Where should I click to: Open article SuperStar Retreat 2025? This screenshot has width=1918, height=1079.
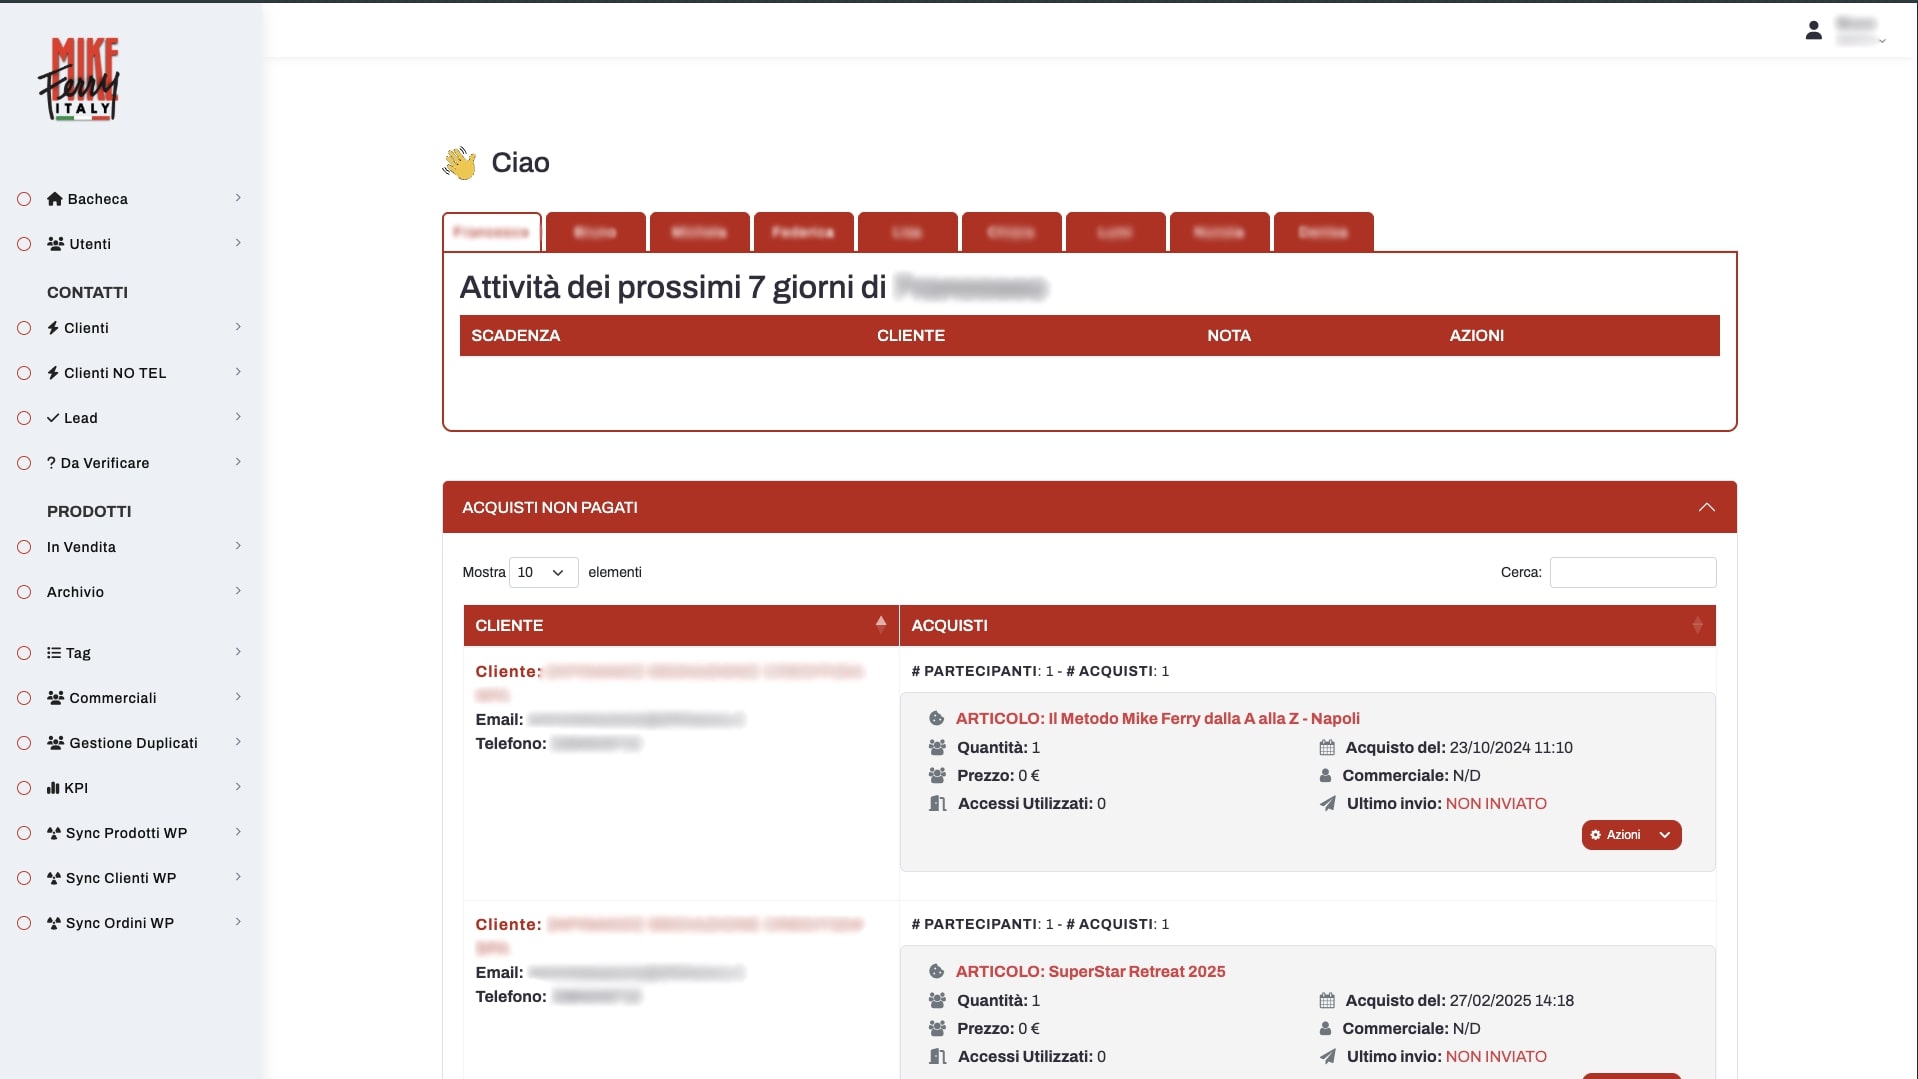click(x=1090, y=971)
